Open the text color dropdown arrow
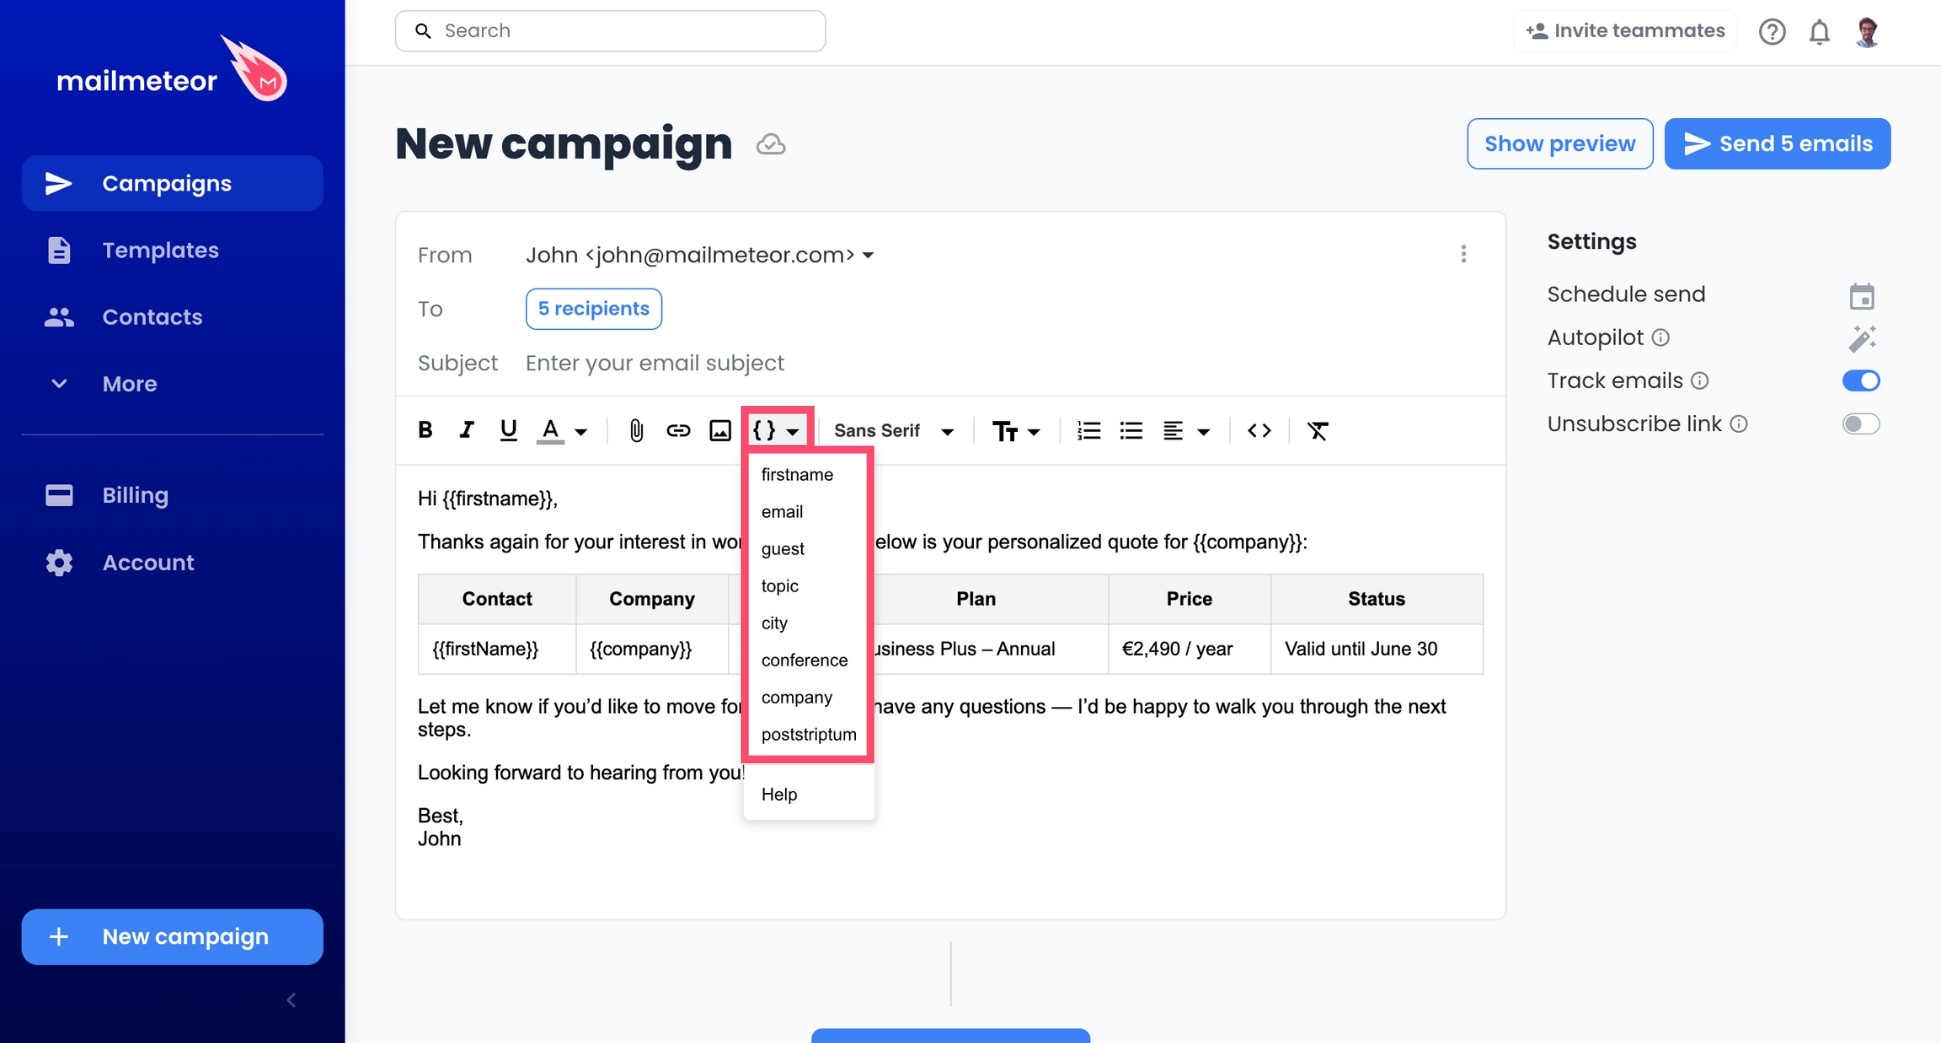Viewport: 1941px width, 1043px height. coord(581,432)
